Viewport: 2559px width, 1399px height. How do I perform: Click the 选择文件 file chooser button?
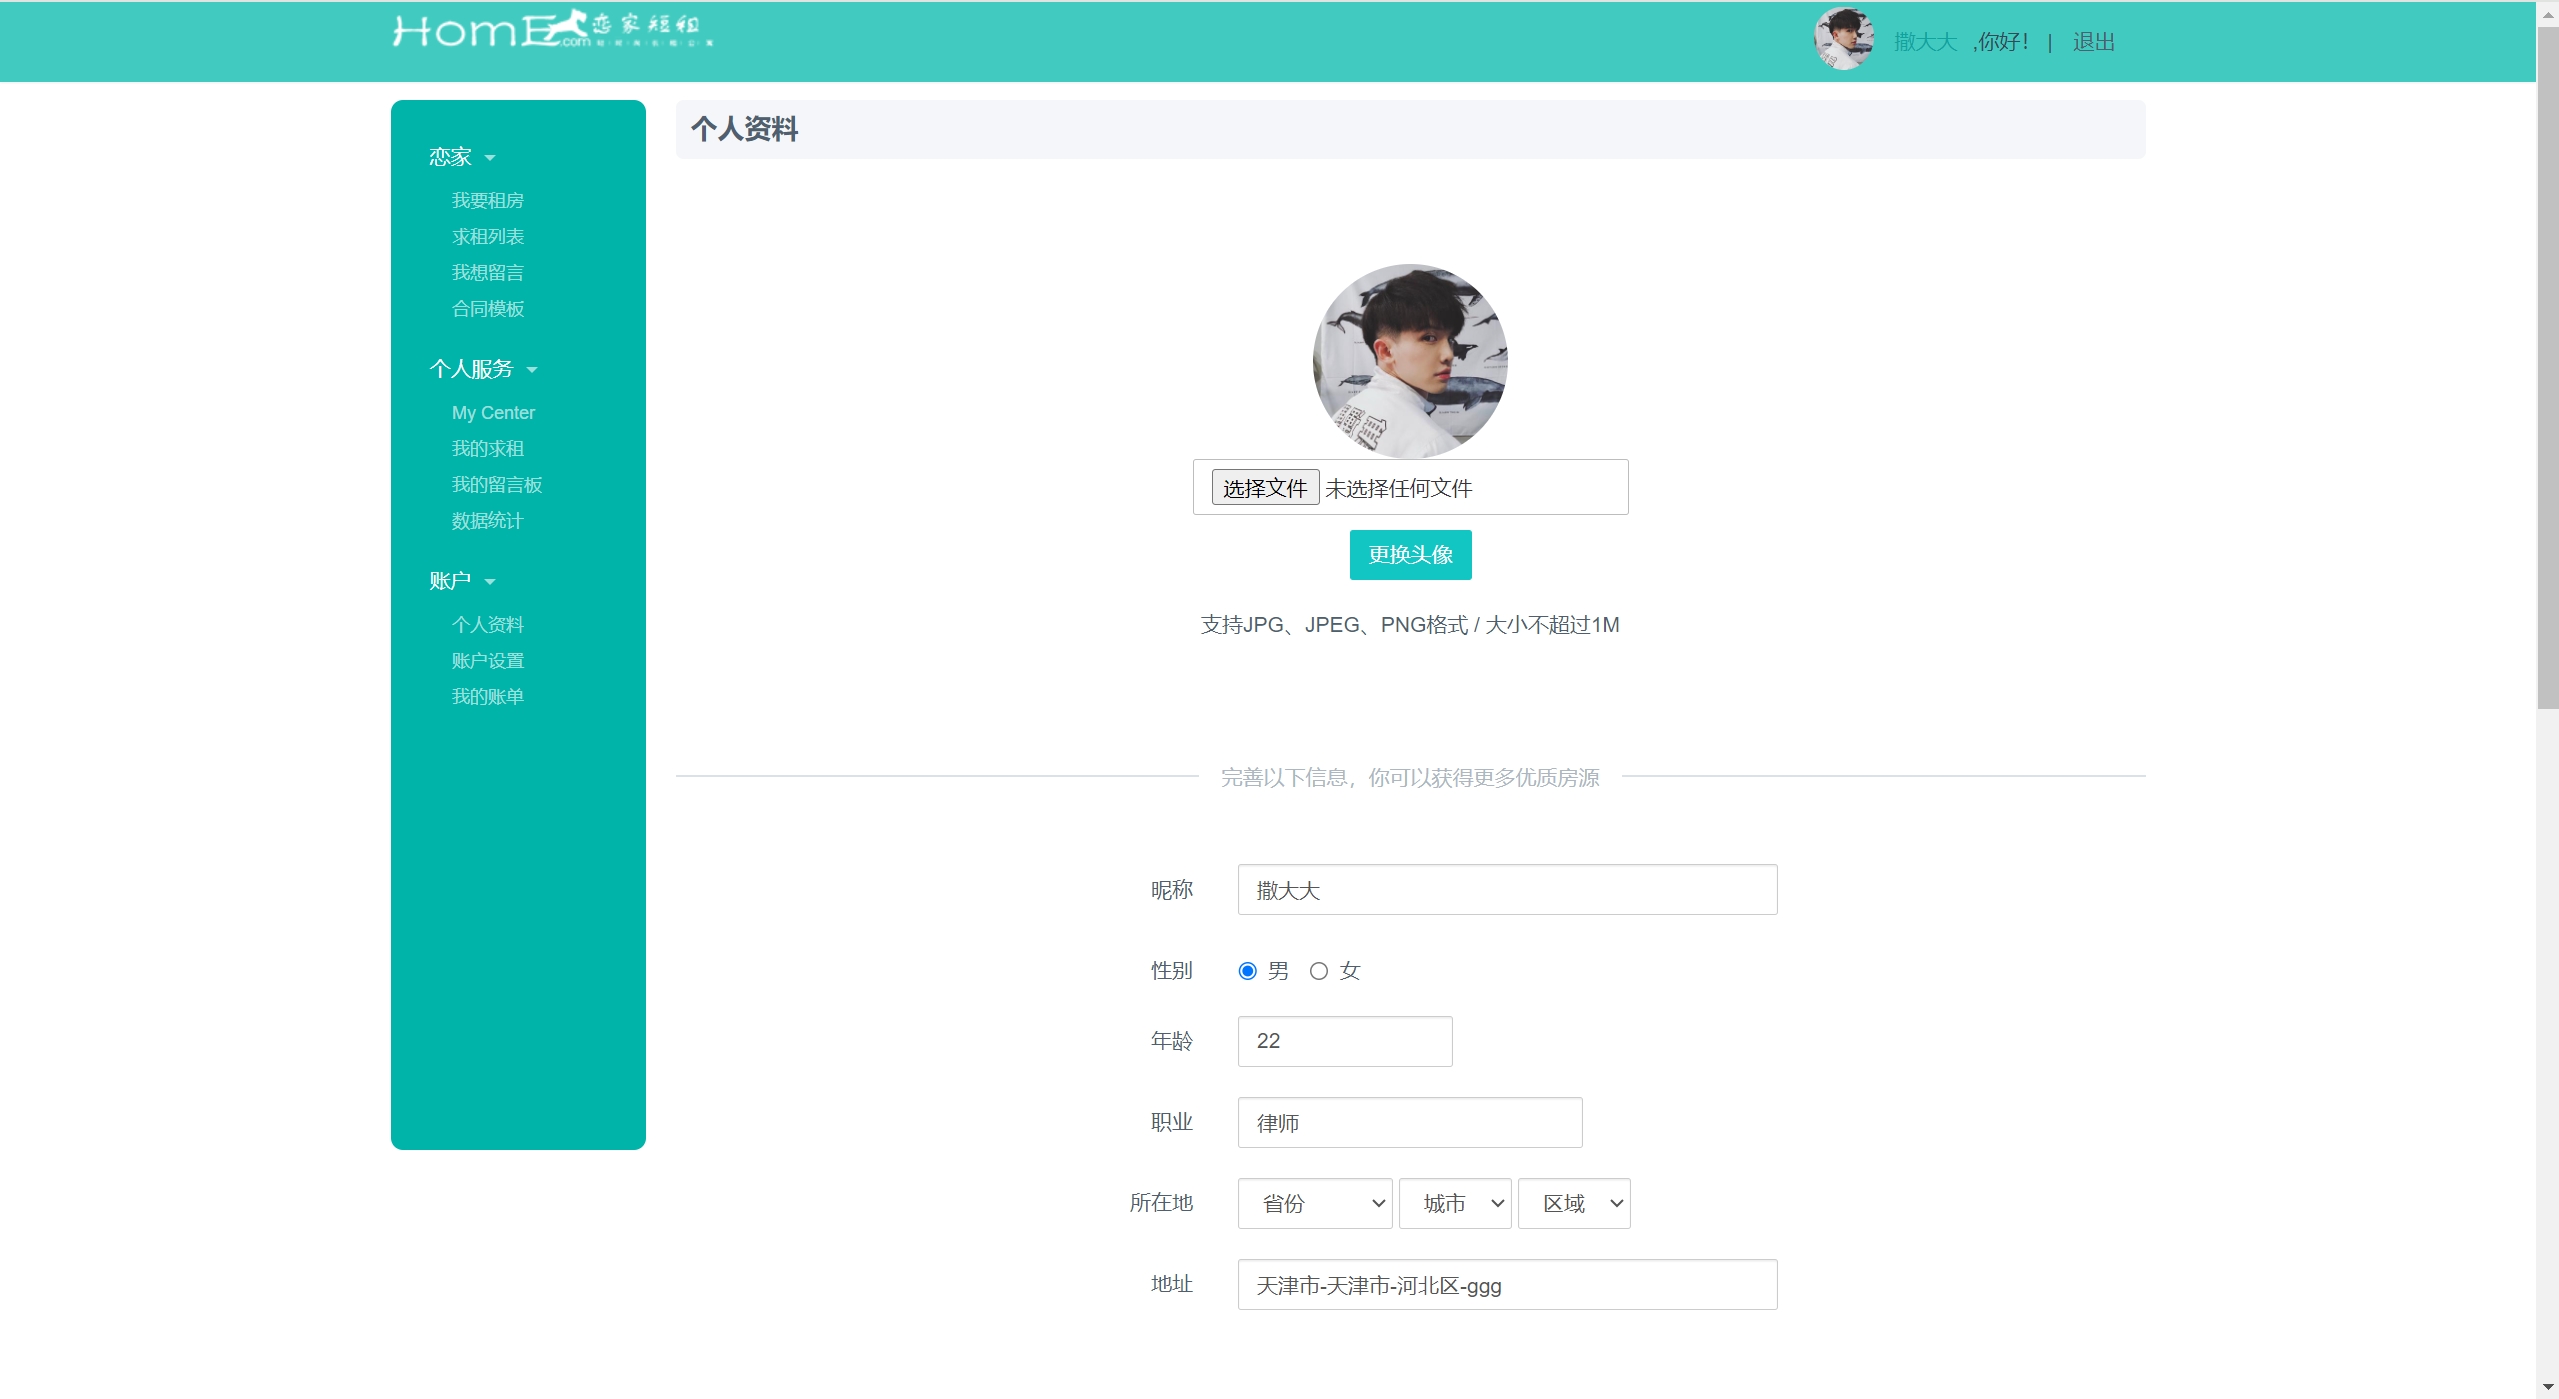[x=1264, y=488]
